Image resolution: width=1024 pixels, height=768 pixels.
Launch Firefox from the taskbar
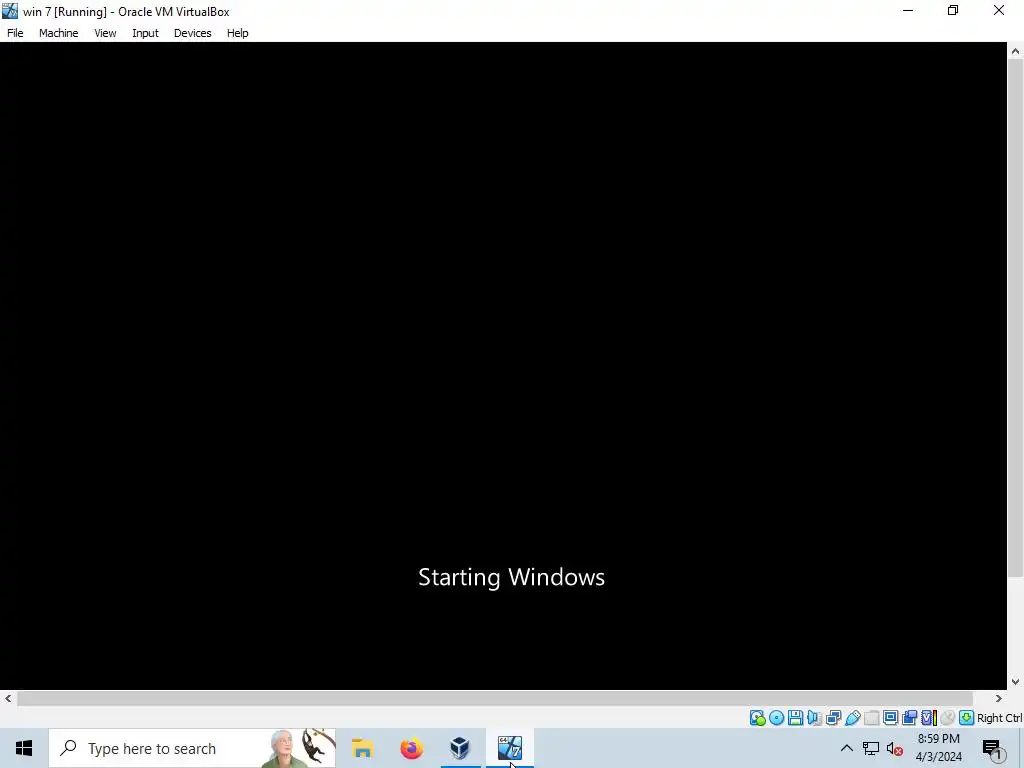pyautogui.click(x=411, y=748)
